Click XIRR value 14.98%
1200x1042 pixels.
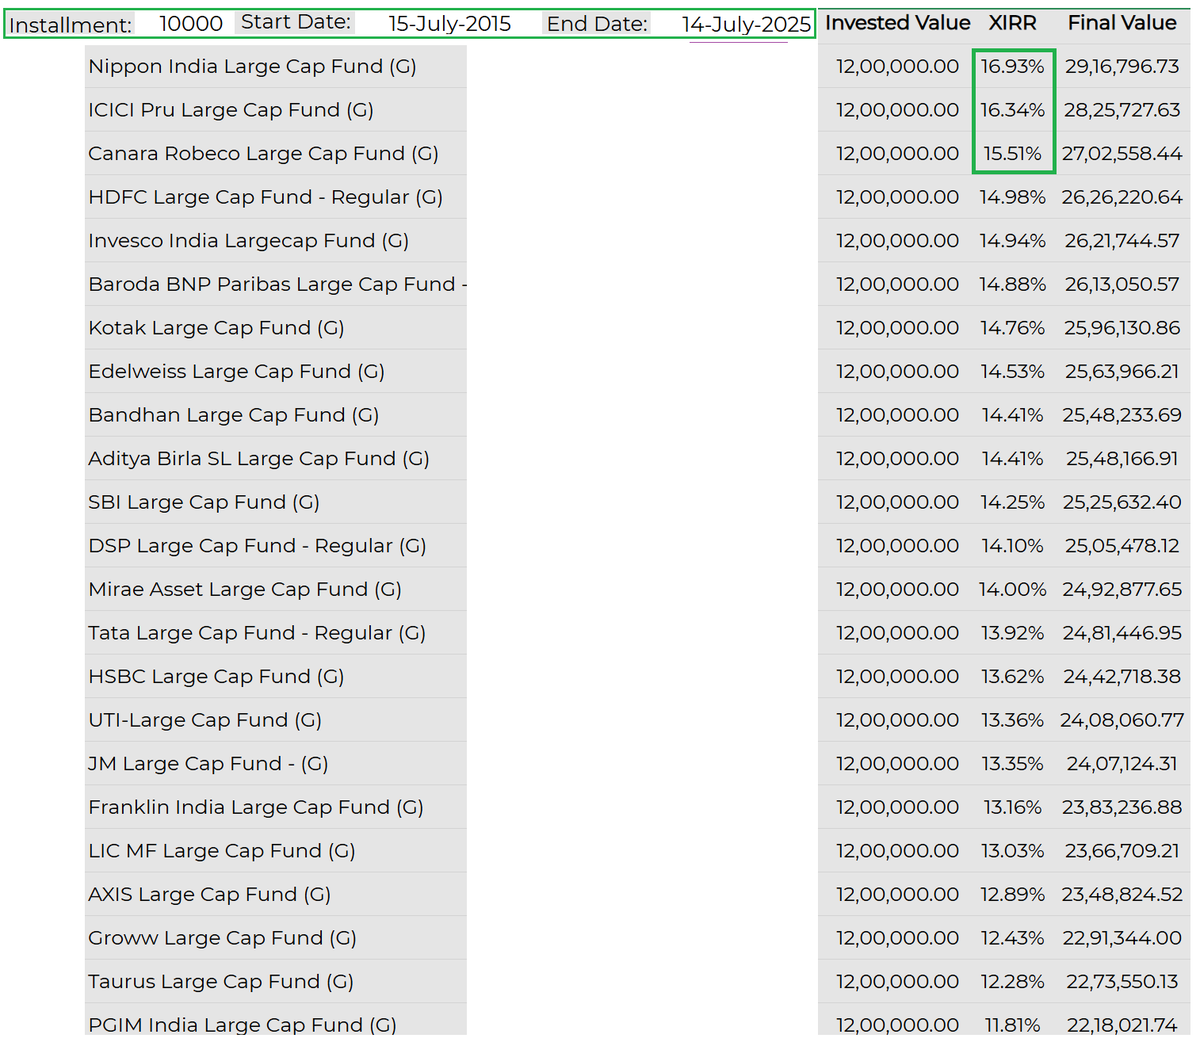[x=1012, y=197]
